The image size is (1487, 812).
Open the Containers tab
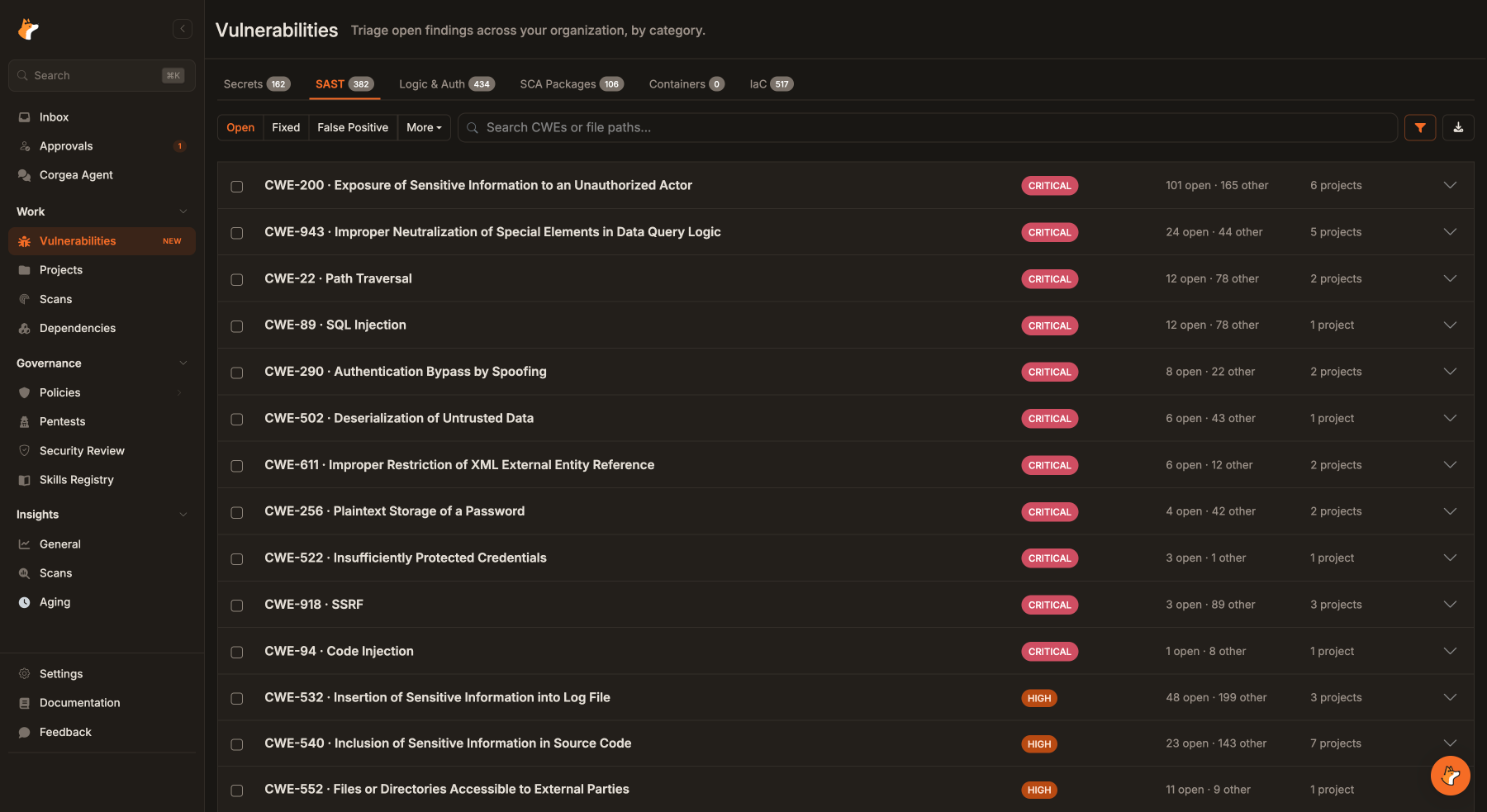[x=687, y=84]
